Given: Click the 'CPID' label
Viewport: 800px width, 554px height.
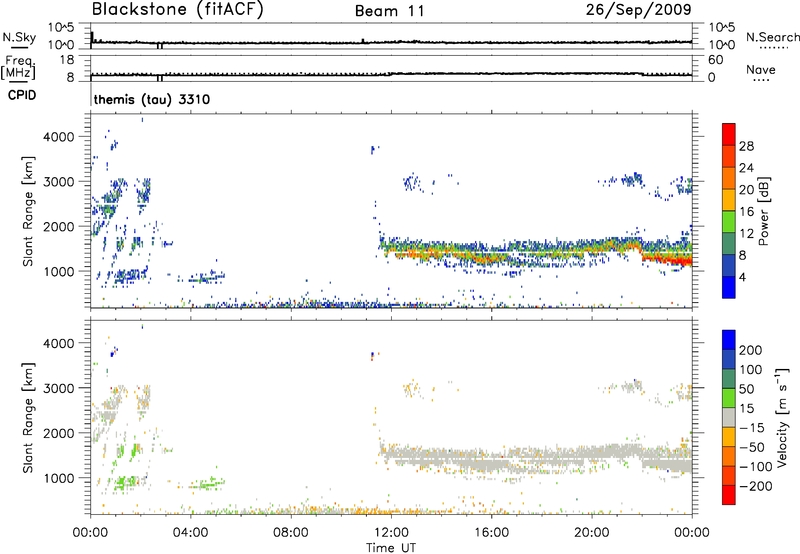Looking at the screenshot, I should pyautogui.click(x=22, y=95).
